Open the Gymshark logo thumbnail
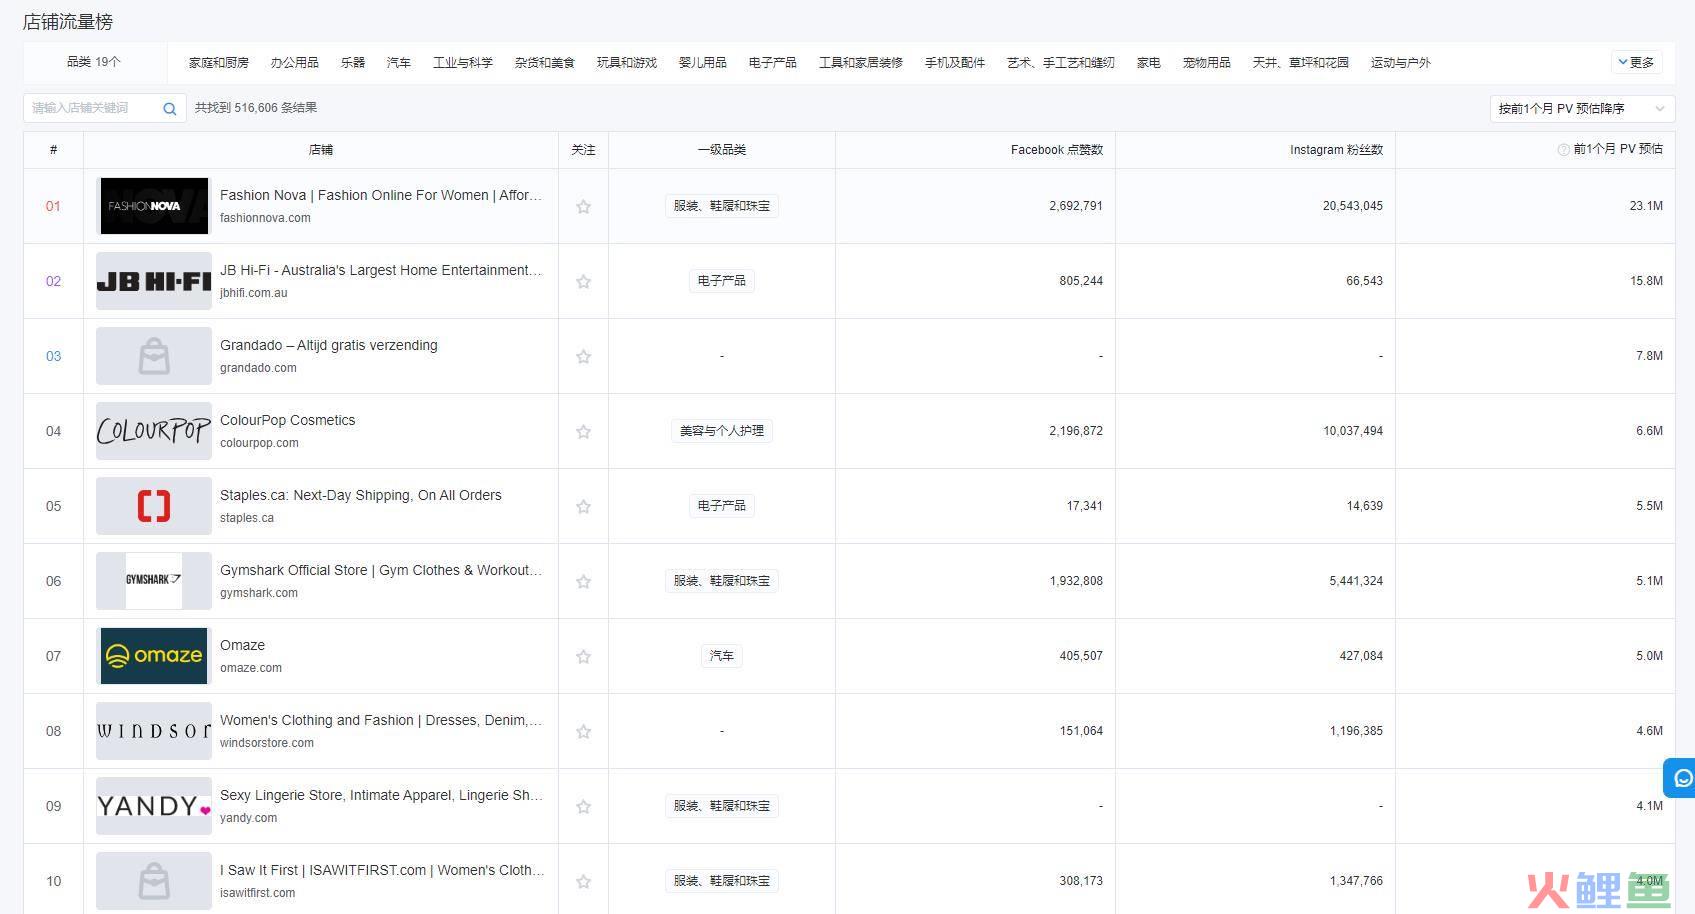This screenshot has width=1695, height=914. [154, 581]
